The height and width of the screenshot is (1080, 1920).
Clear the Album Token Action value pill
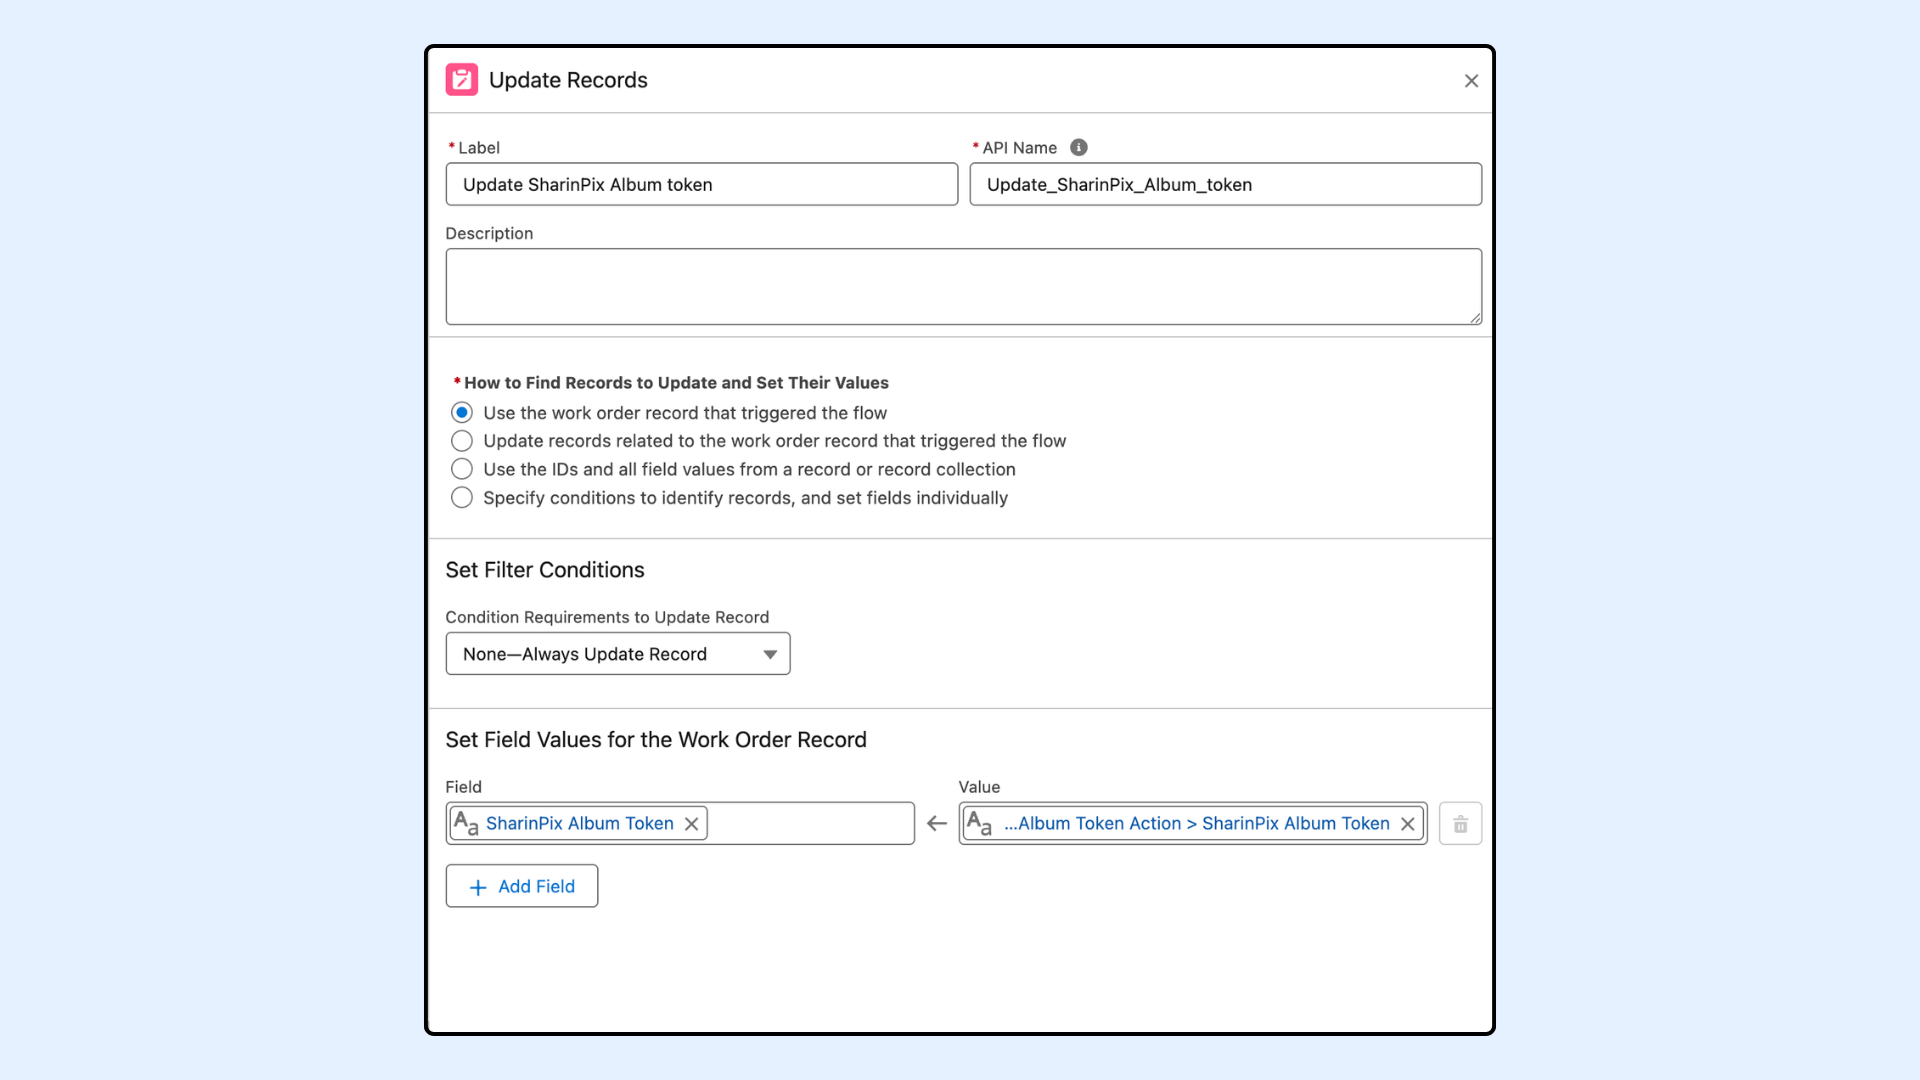coord(1408,824)
